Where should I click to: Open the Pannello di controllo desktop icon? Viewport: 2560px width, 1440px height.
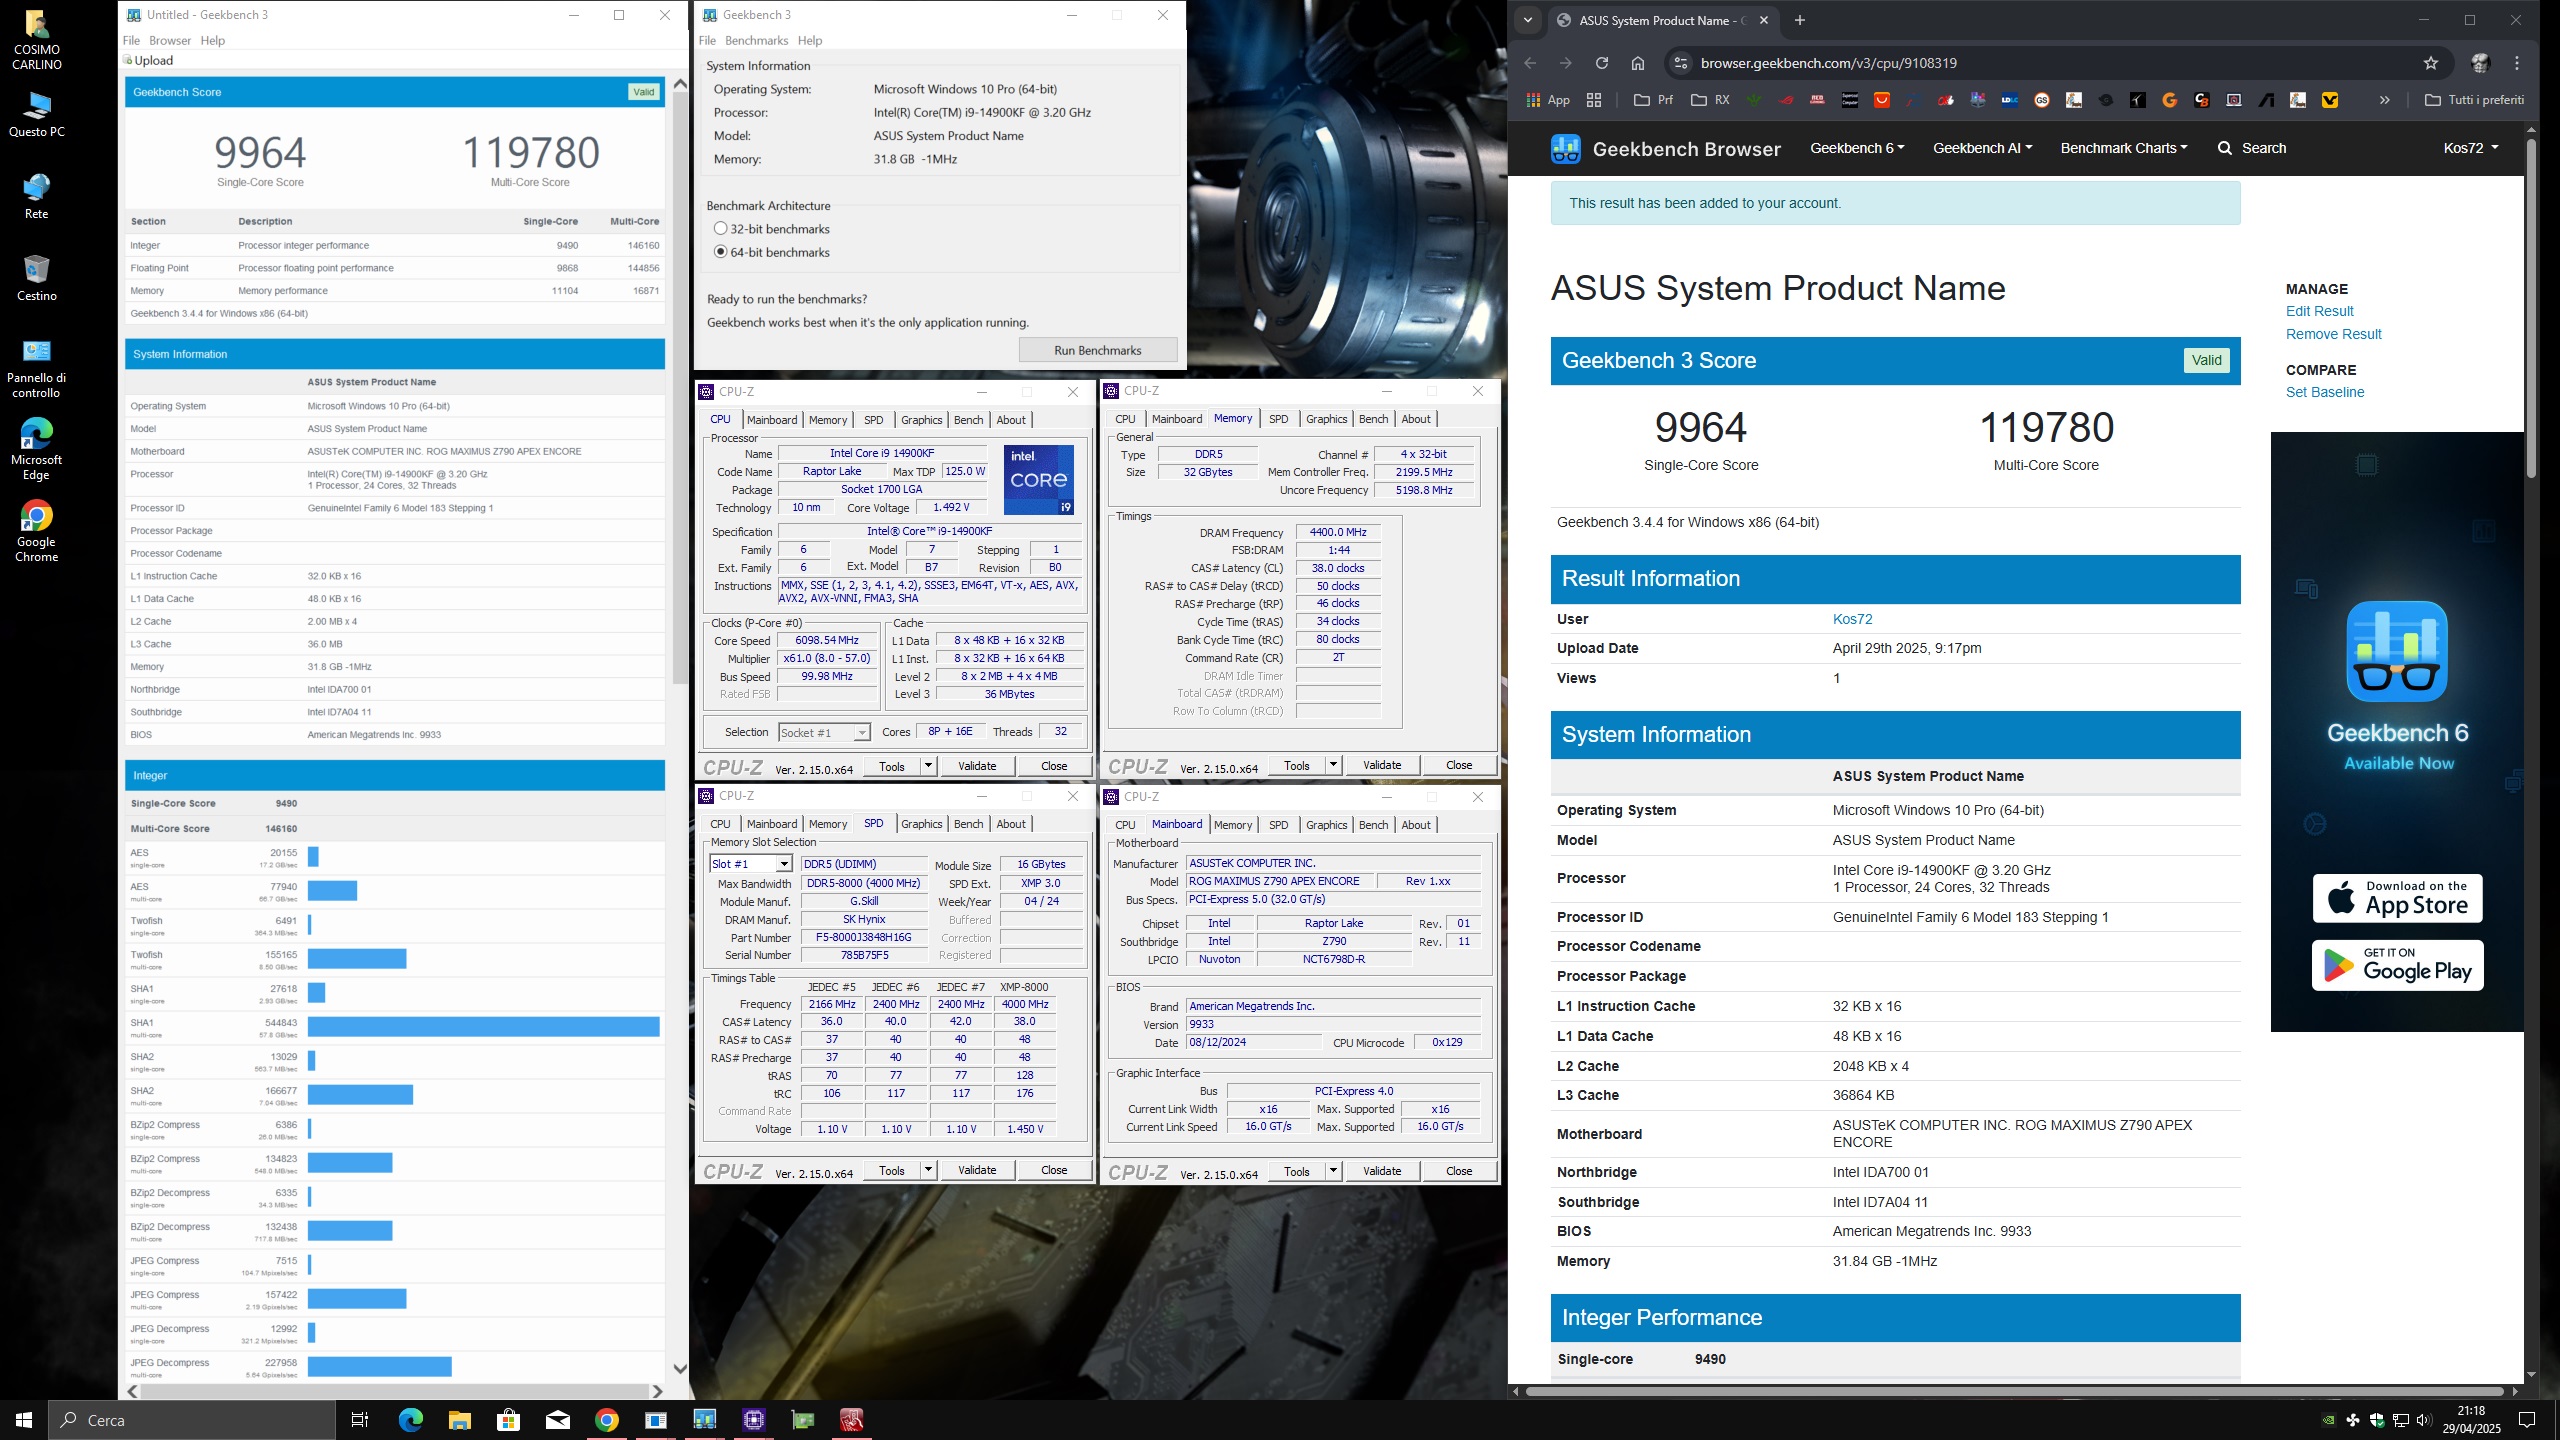pyautogui.click(x=37, y=367)
